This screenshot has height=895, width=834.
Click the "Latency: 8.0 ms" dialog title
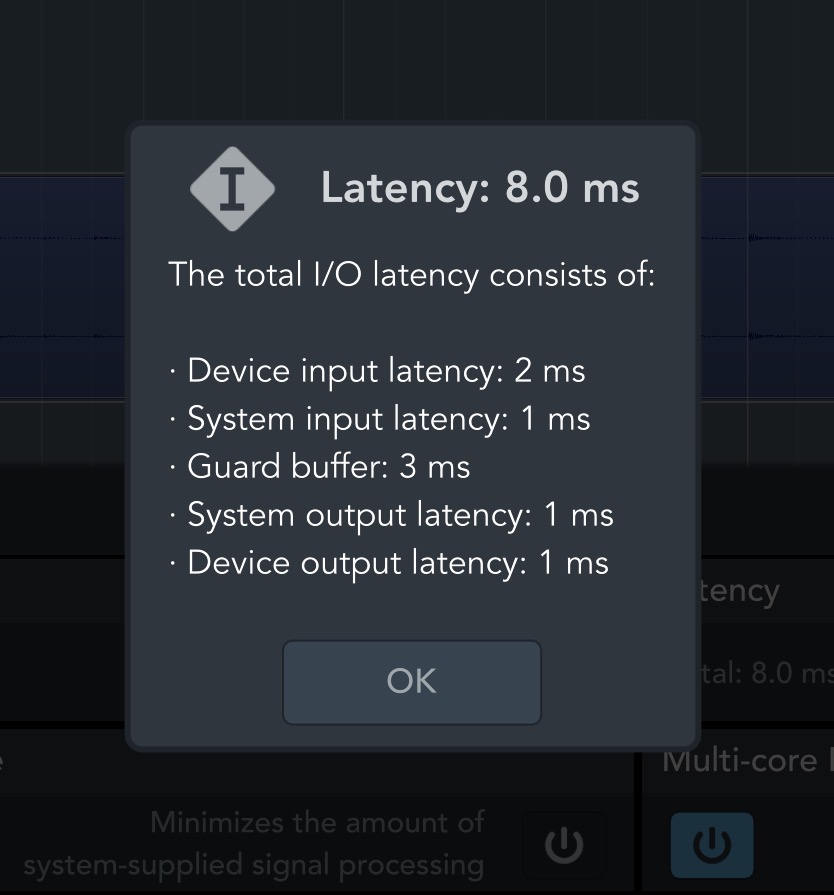[x=479, y=188]
